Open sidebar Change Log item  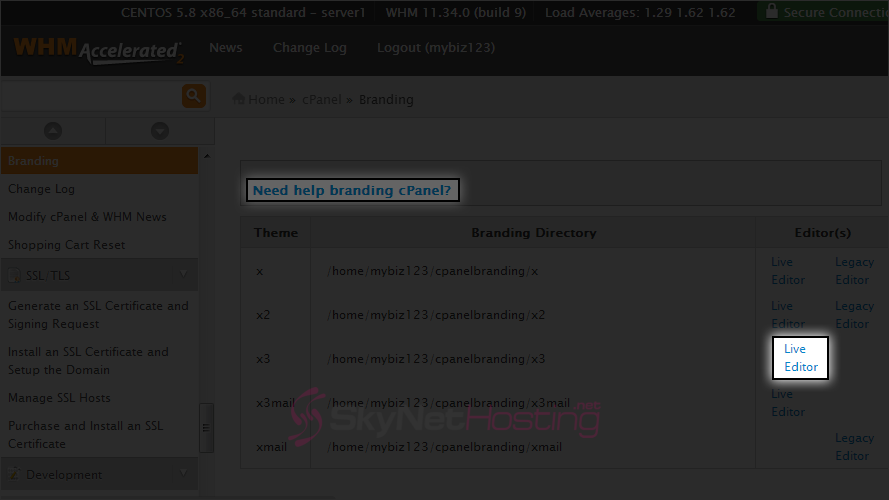coord(41,189)
